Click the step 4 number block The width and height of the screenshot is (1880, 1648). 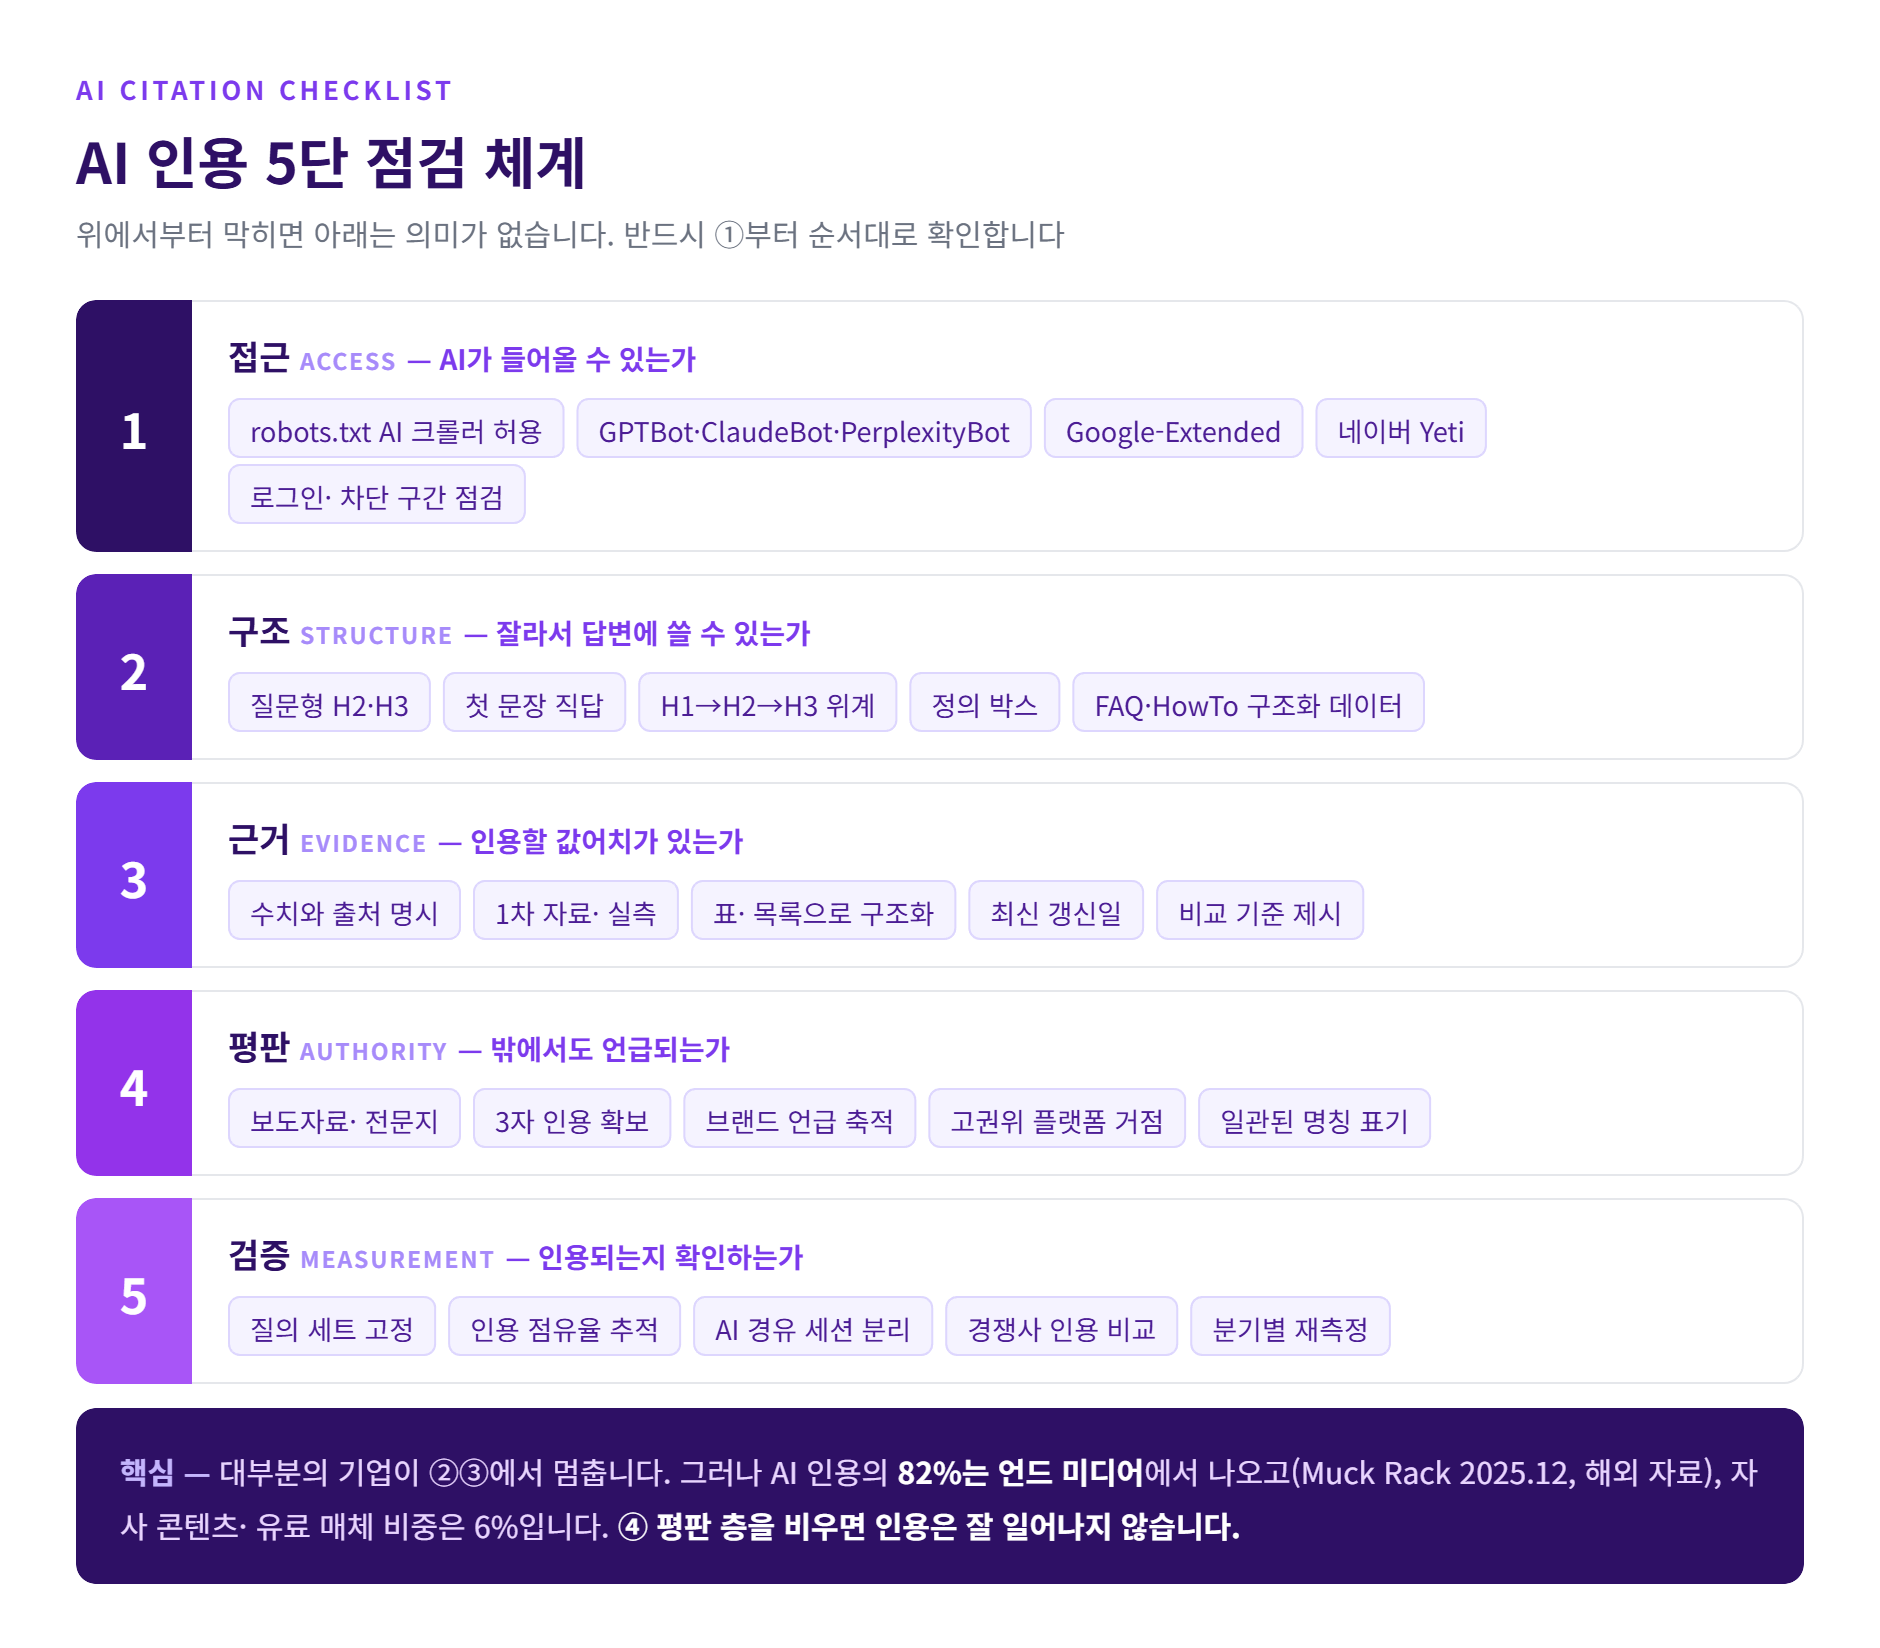point(134,1083)
